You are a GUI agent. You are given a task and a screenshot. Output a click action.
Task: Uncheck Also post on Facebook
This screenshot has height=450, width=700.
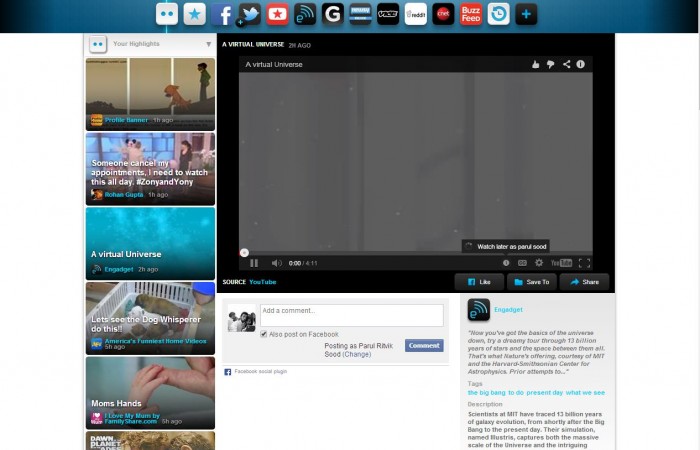click(x=263, y=334)
